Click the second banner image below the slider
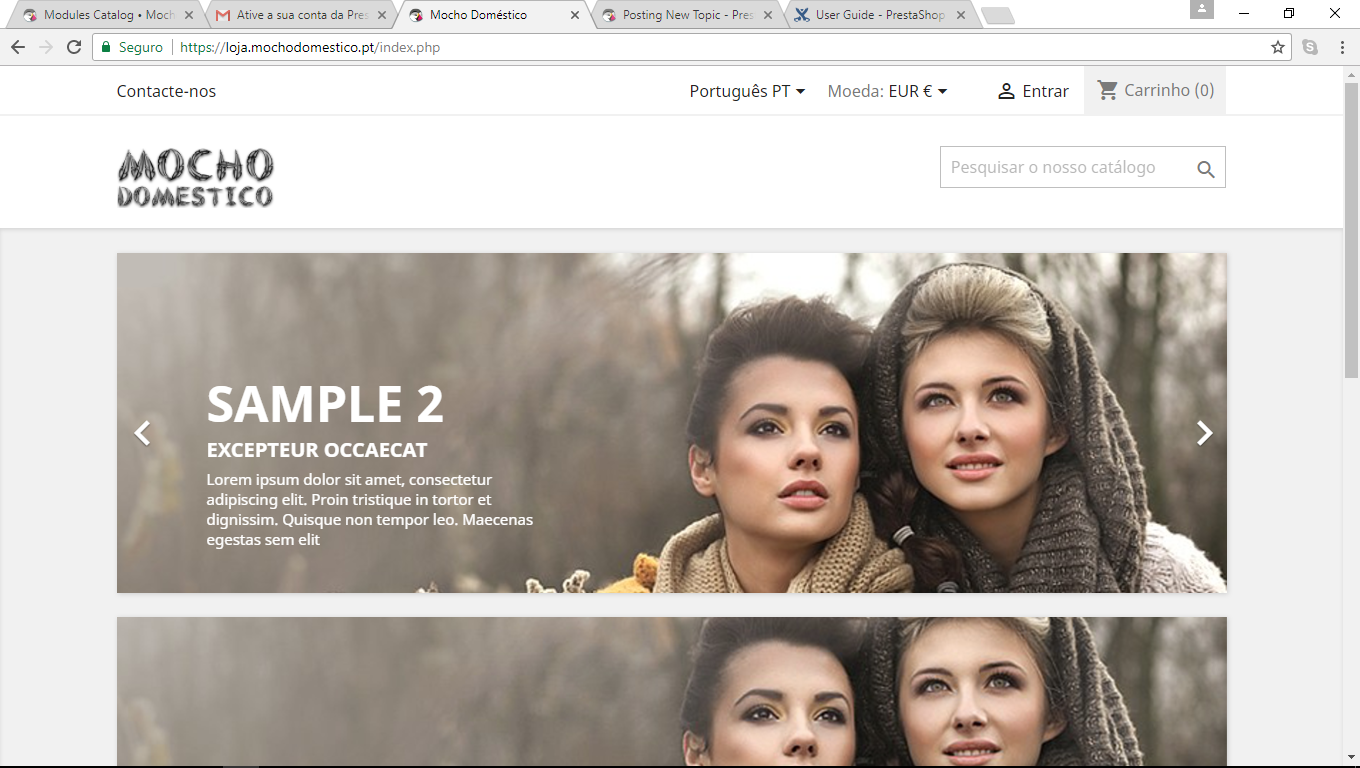 671,691
